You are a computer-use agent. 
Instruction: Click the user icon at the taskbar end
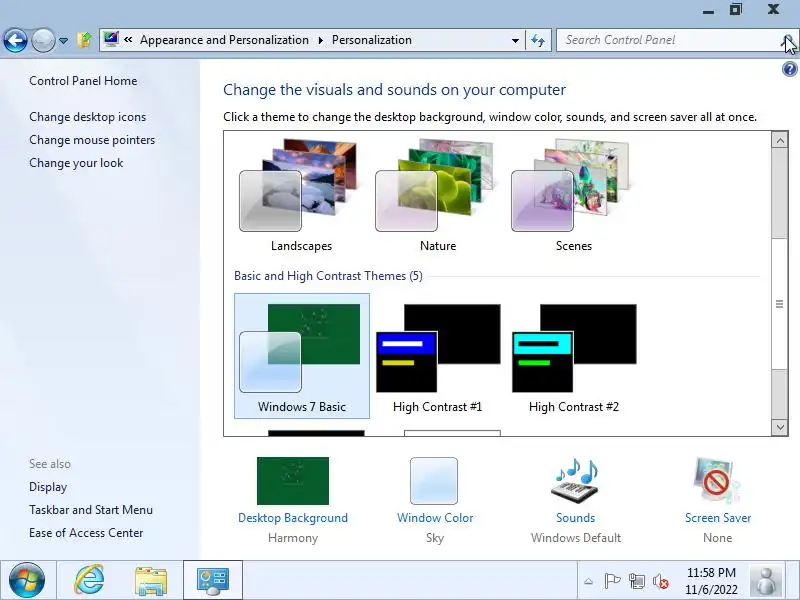[x=766, y=581]
